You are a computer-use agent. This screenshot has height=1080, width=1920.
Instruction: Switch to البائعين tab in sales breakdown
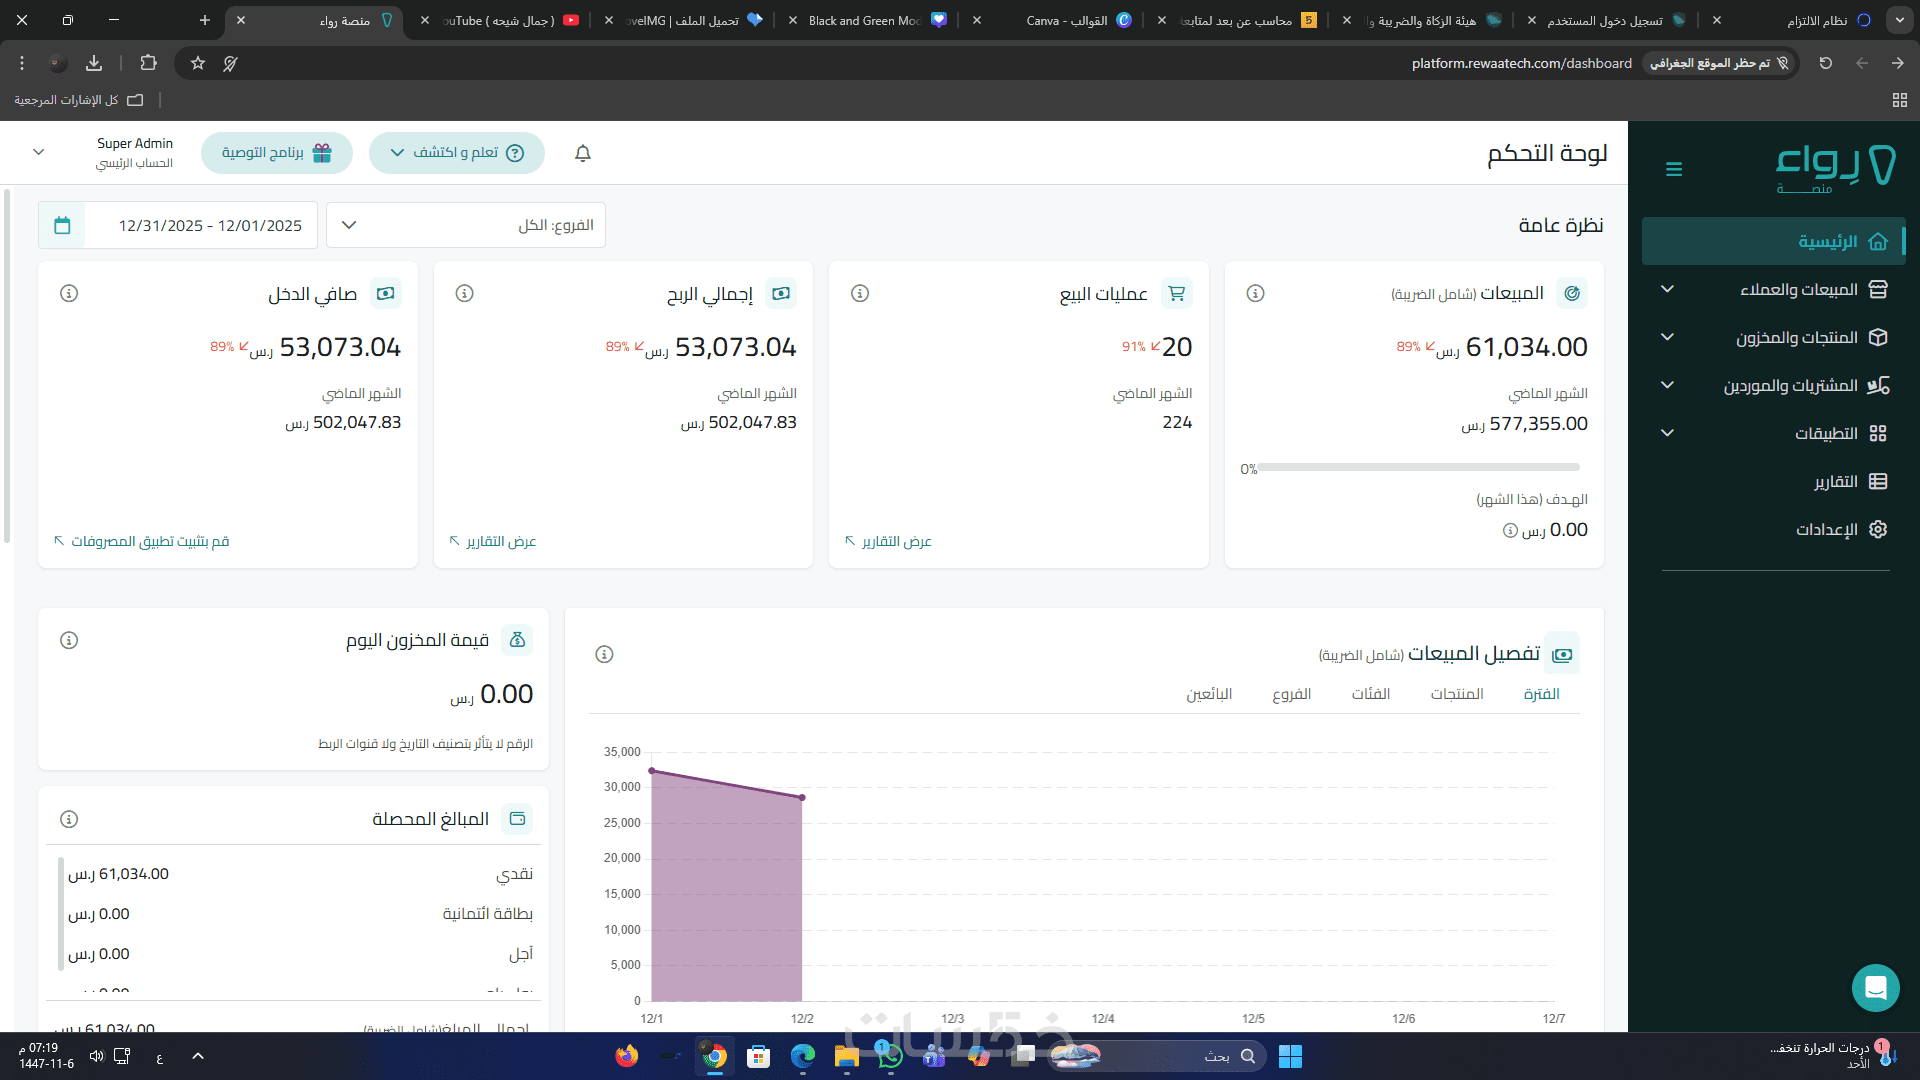[1209, 694]
